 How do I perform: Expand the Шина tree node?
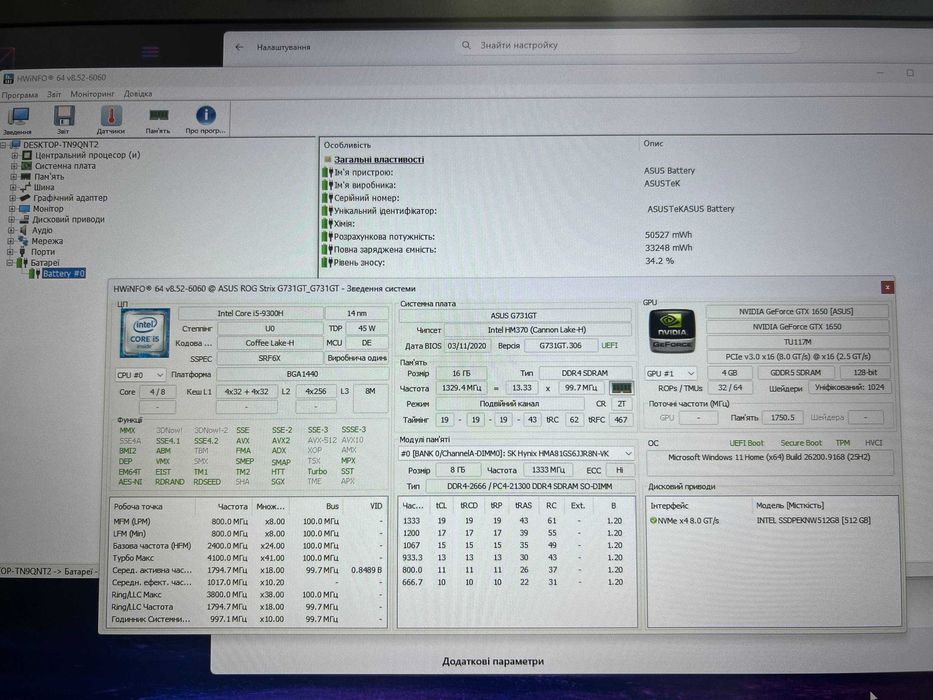(x=13, y=188)
